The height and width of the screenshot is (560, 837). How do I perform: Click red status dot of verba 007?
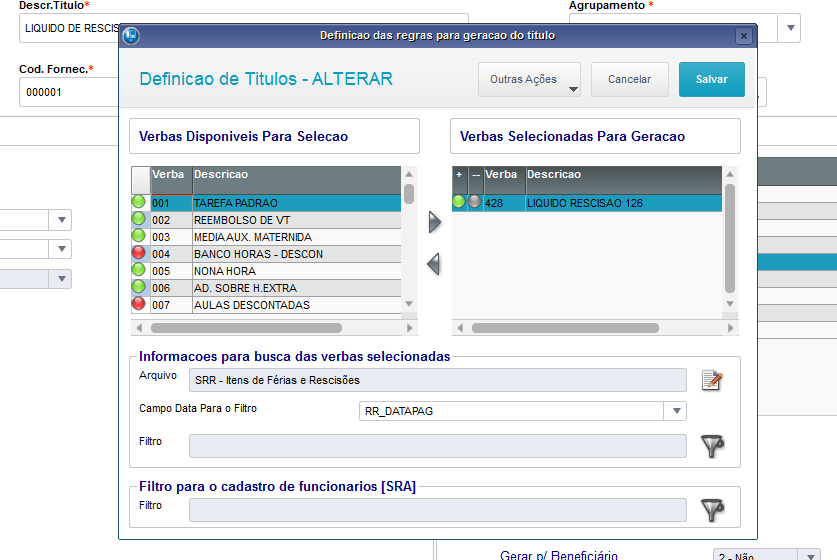[139, 304]
